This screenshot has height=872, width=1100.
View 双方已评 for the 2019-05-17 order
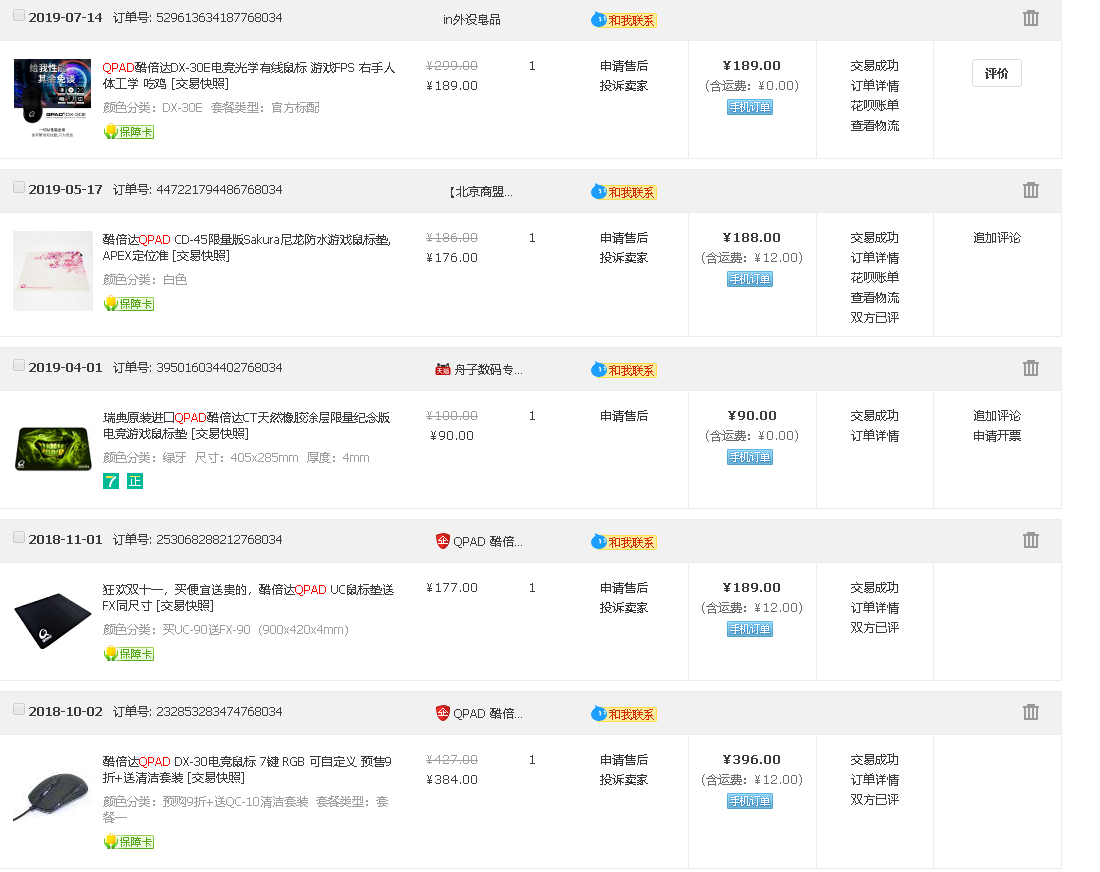coord(875,318)
